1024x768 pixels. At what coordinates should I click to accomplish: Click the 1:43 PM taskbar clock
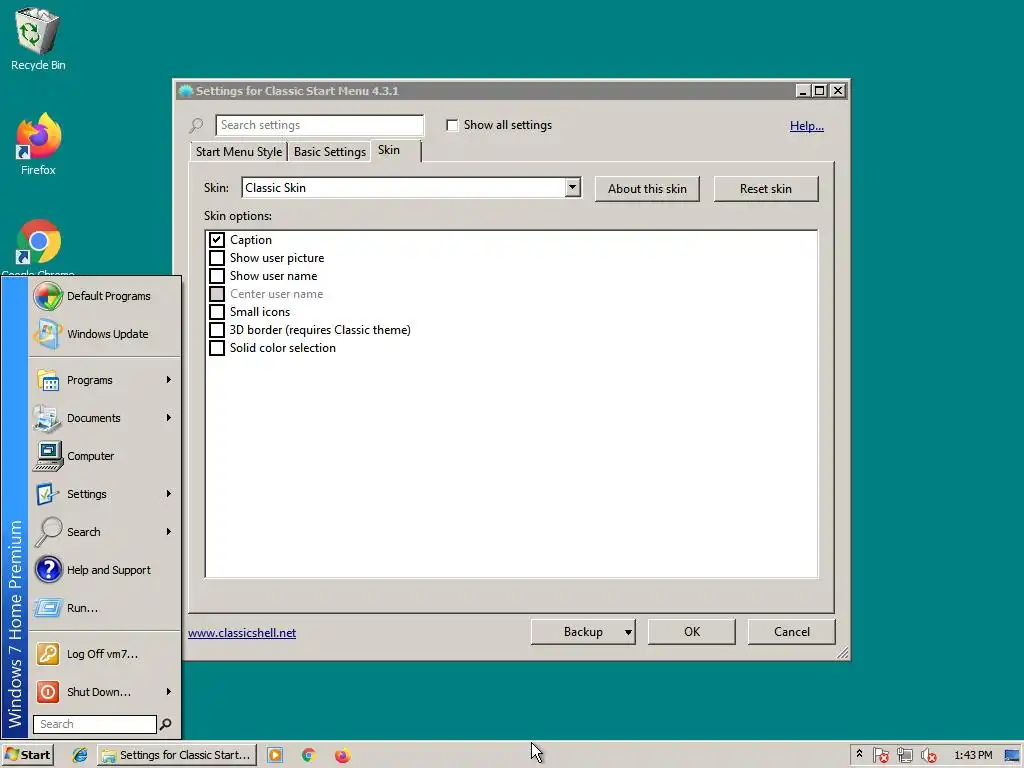point(972,755)
